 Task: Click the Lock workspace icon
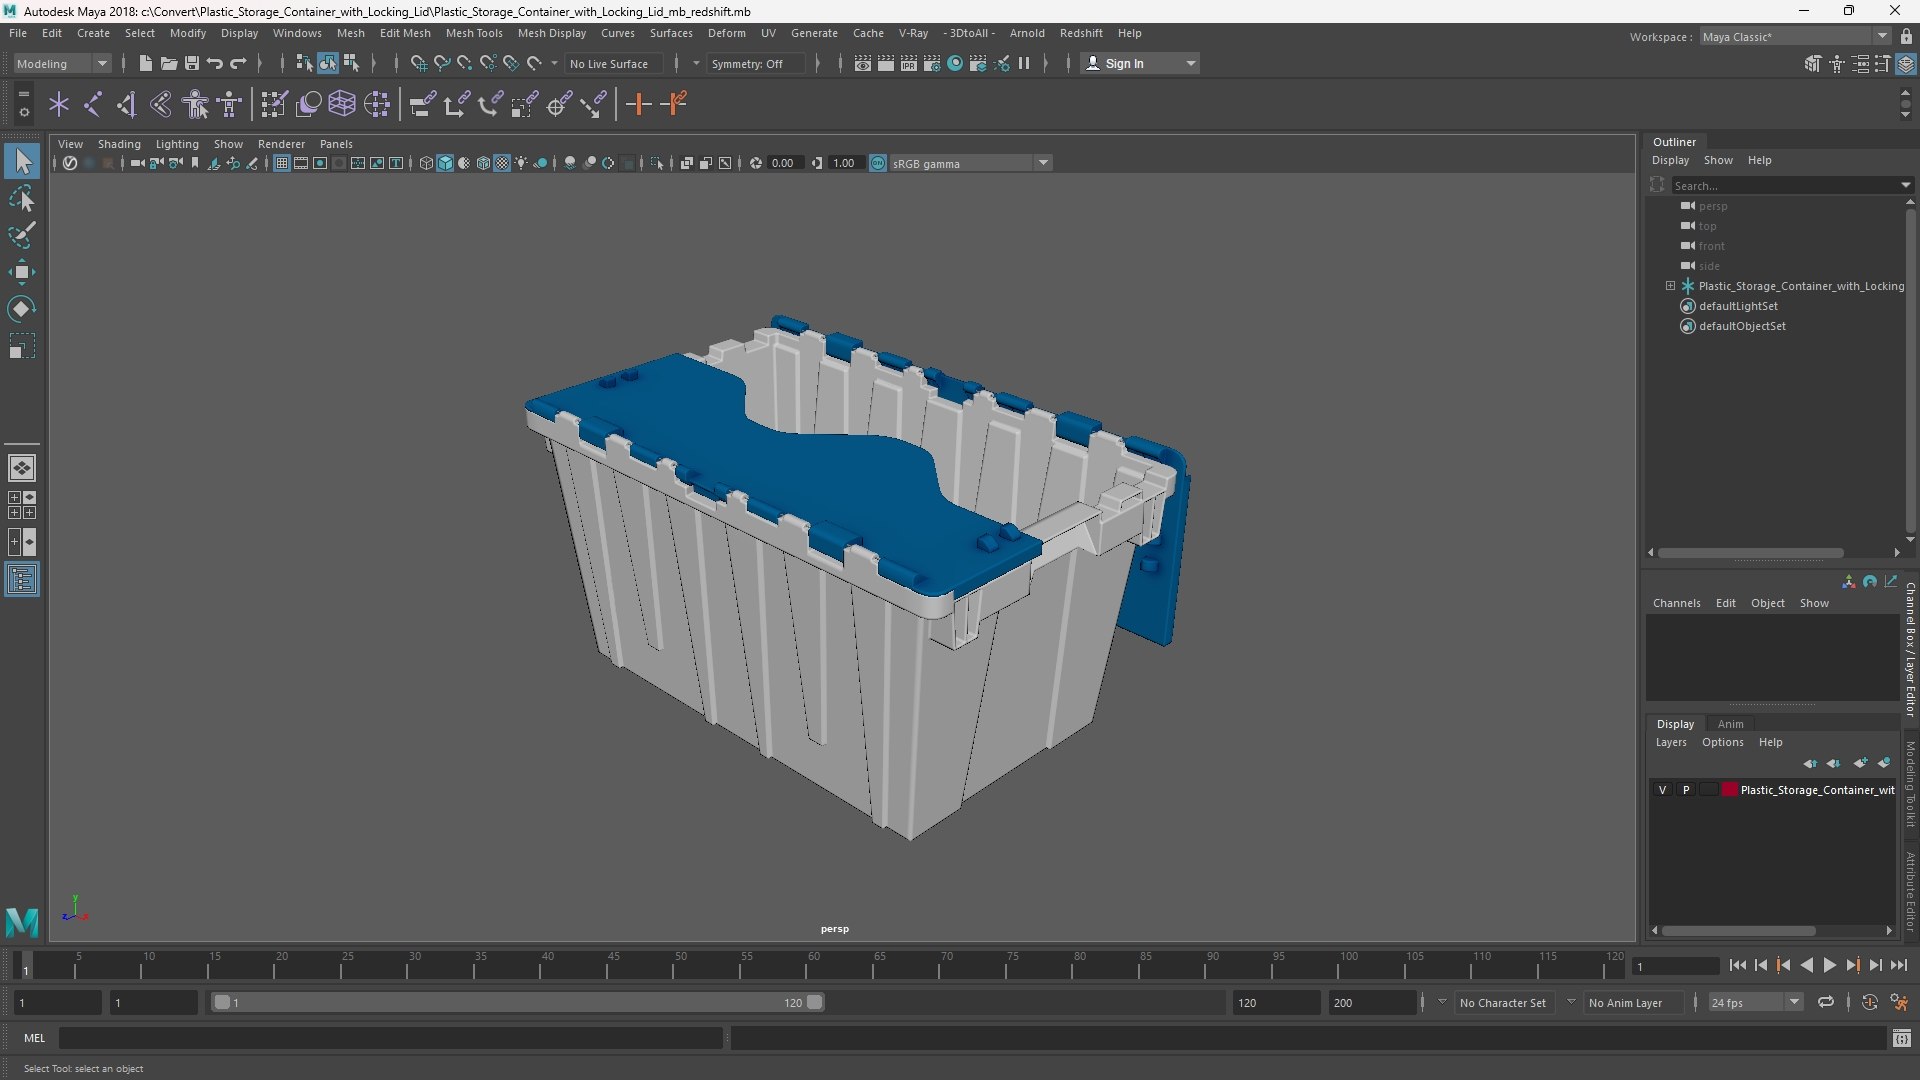pos(1906,36)
